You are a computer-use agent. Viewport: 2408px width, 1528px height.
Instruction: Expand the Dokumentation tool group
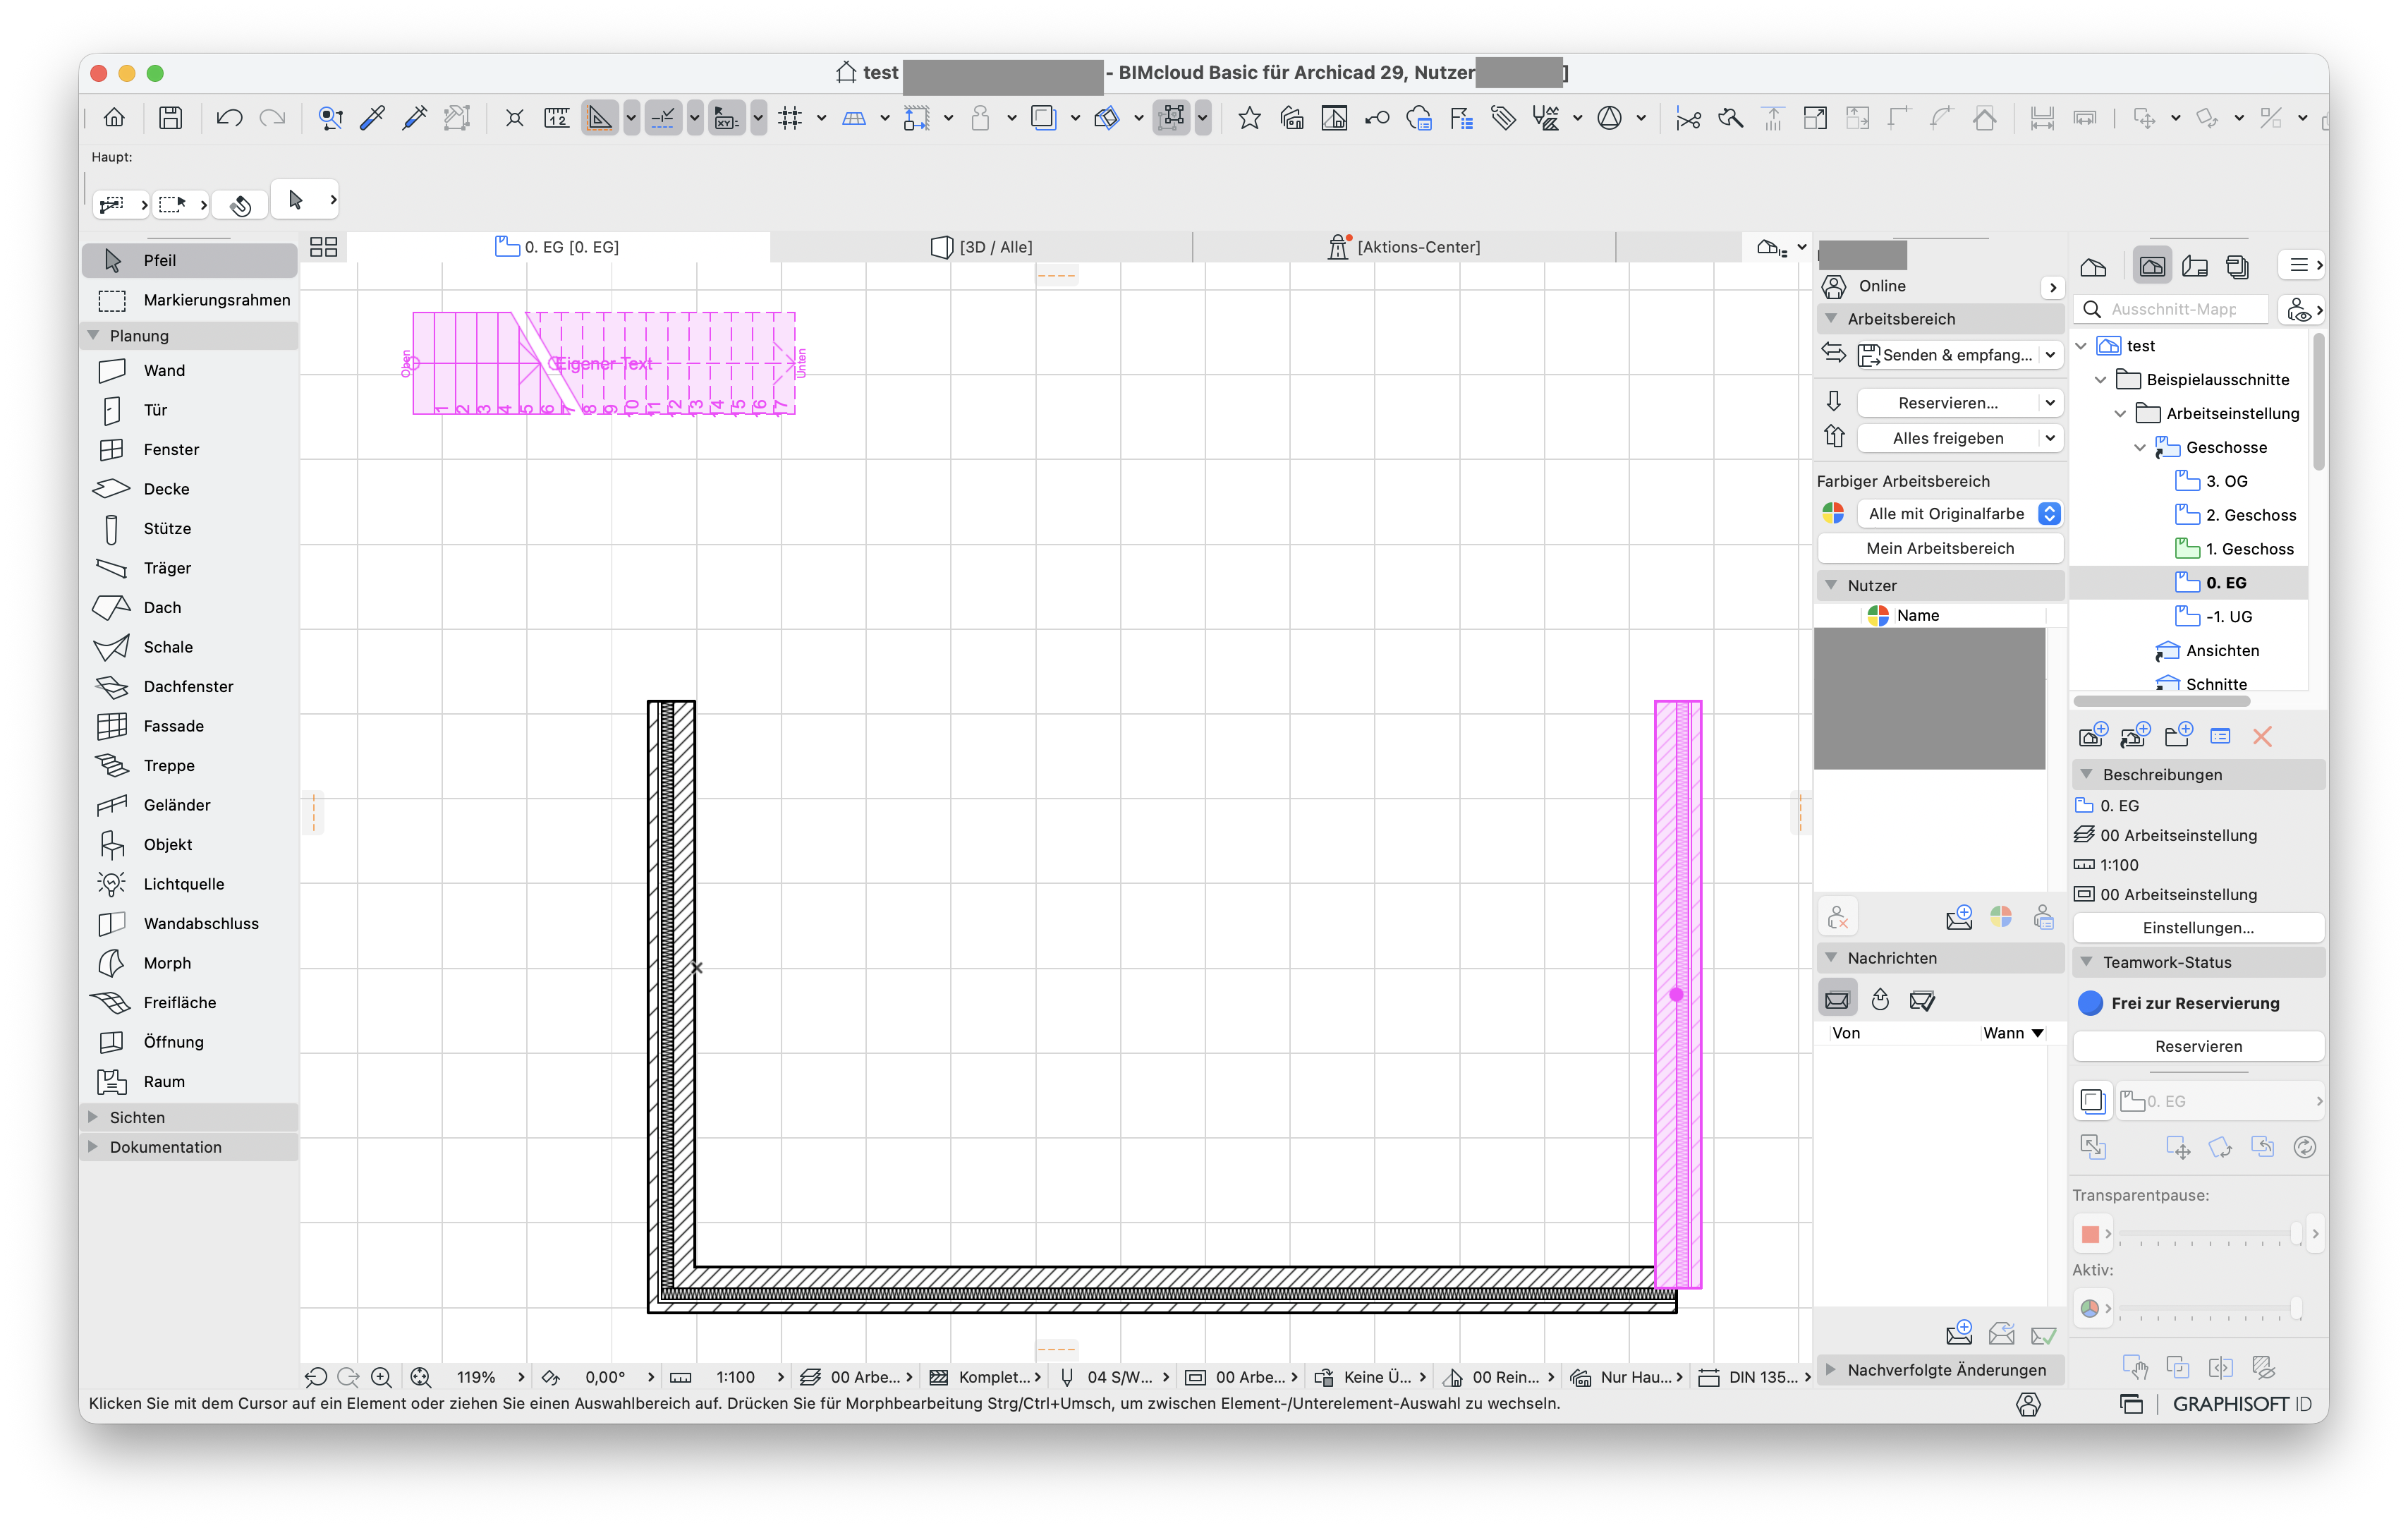click(93, 1147)
